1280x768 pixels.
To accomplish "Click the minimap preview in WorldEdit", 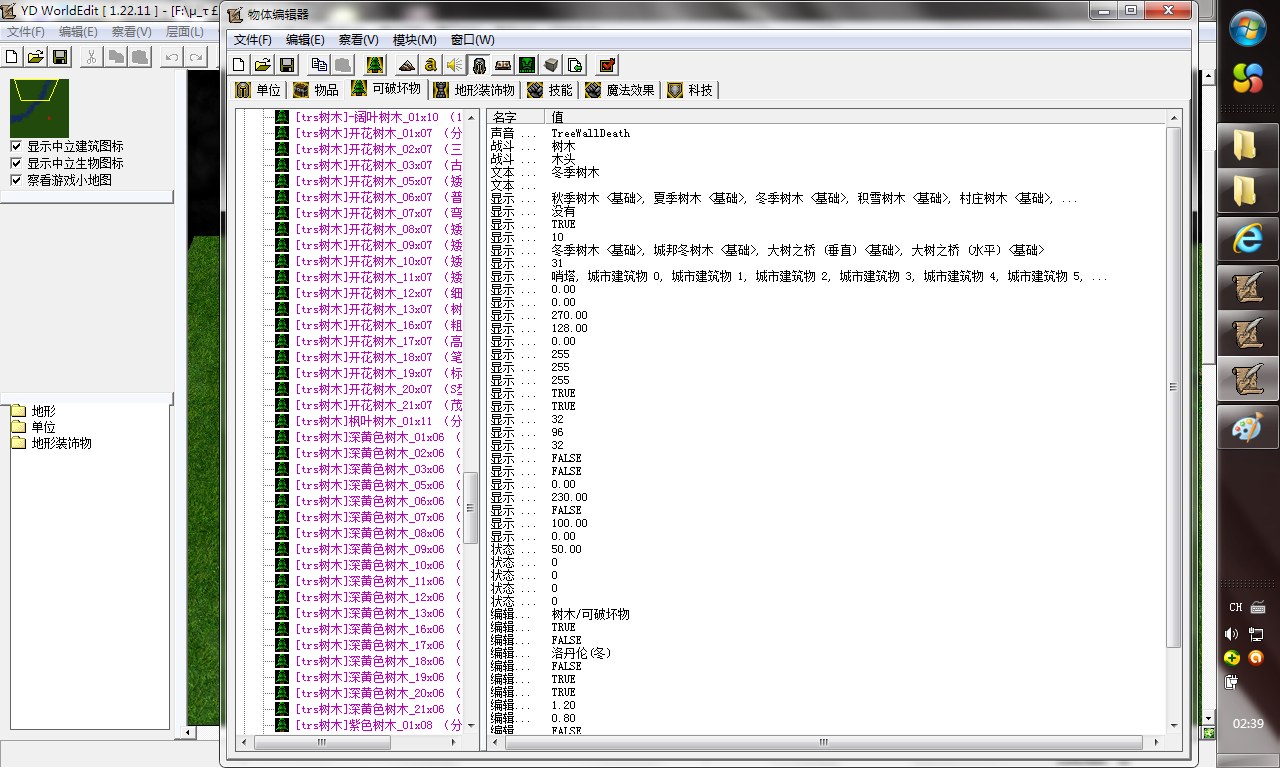I will 40,107.
